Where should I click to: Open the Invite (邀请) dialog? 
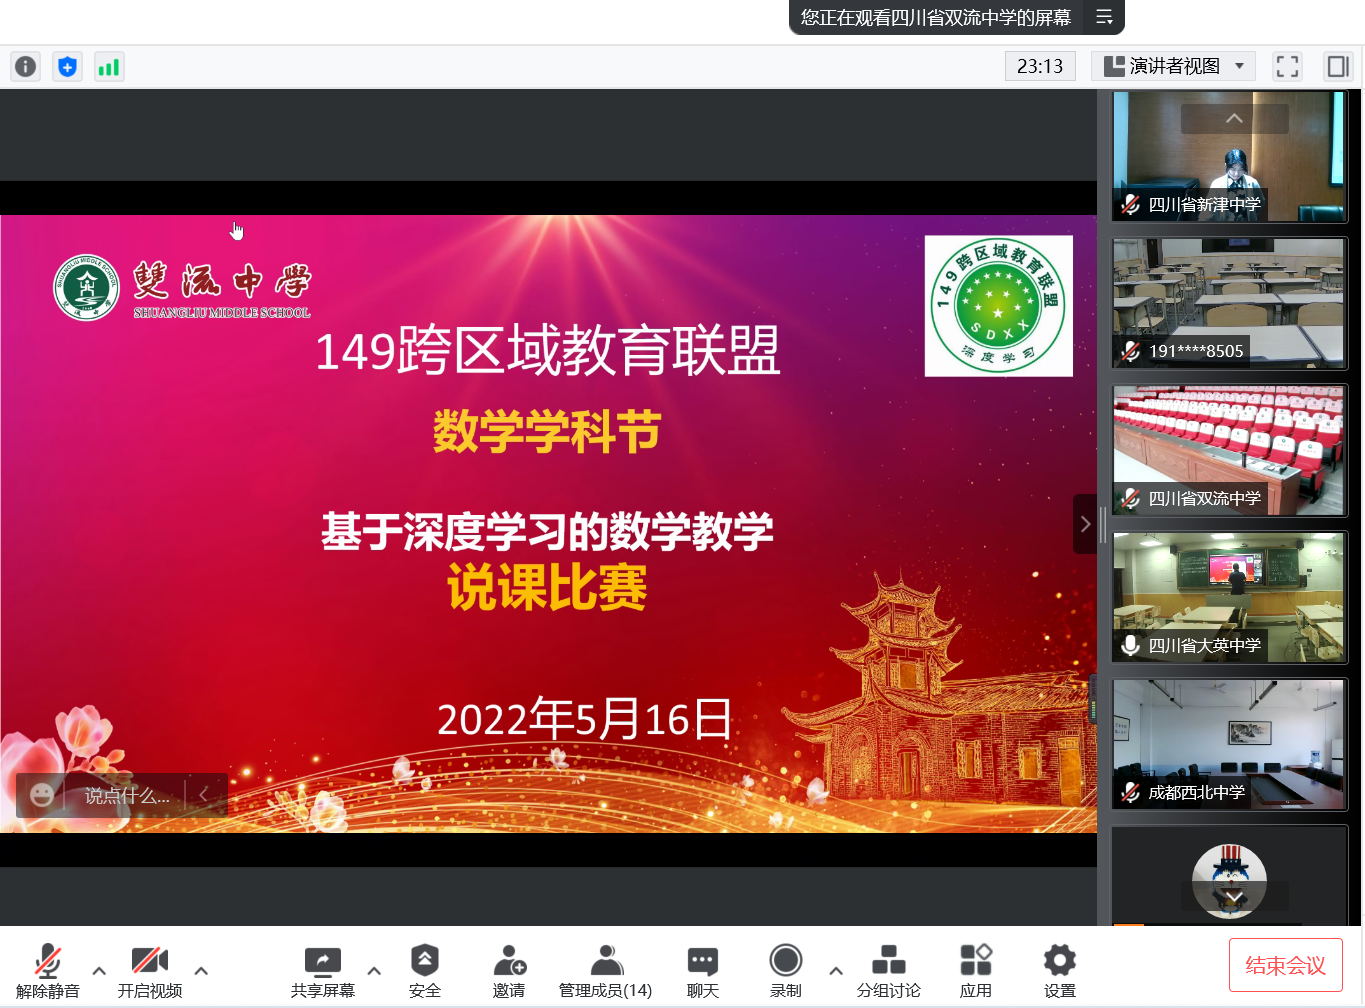pos(508,971)
